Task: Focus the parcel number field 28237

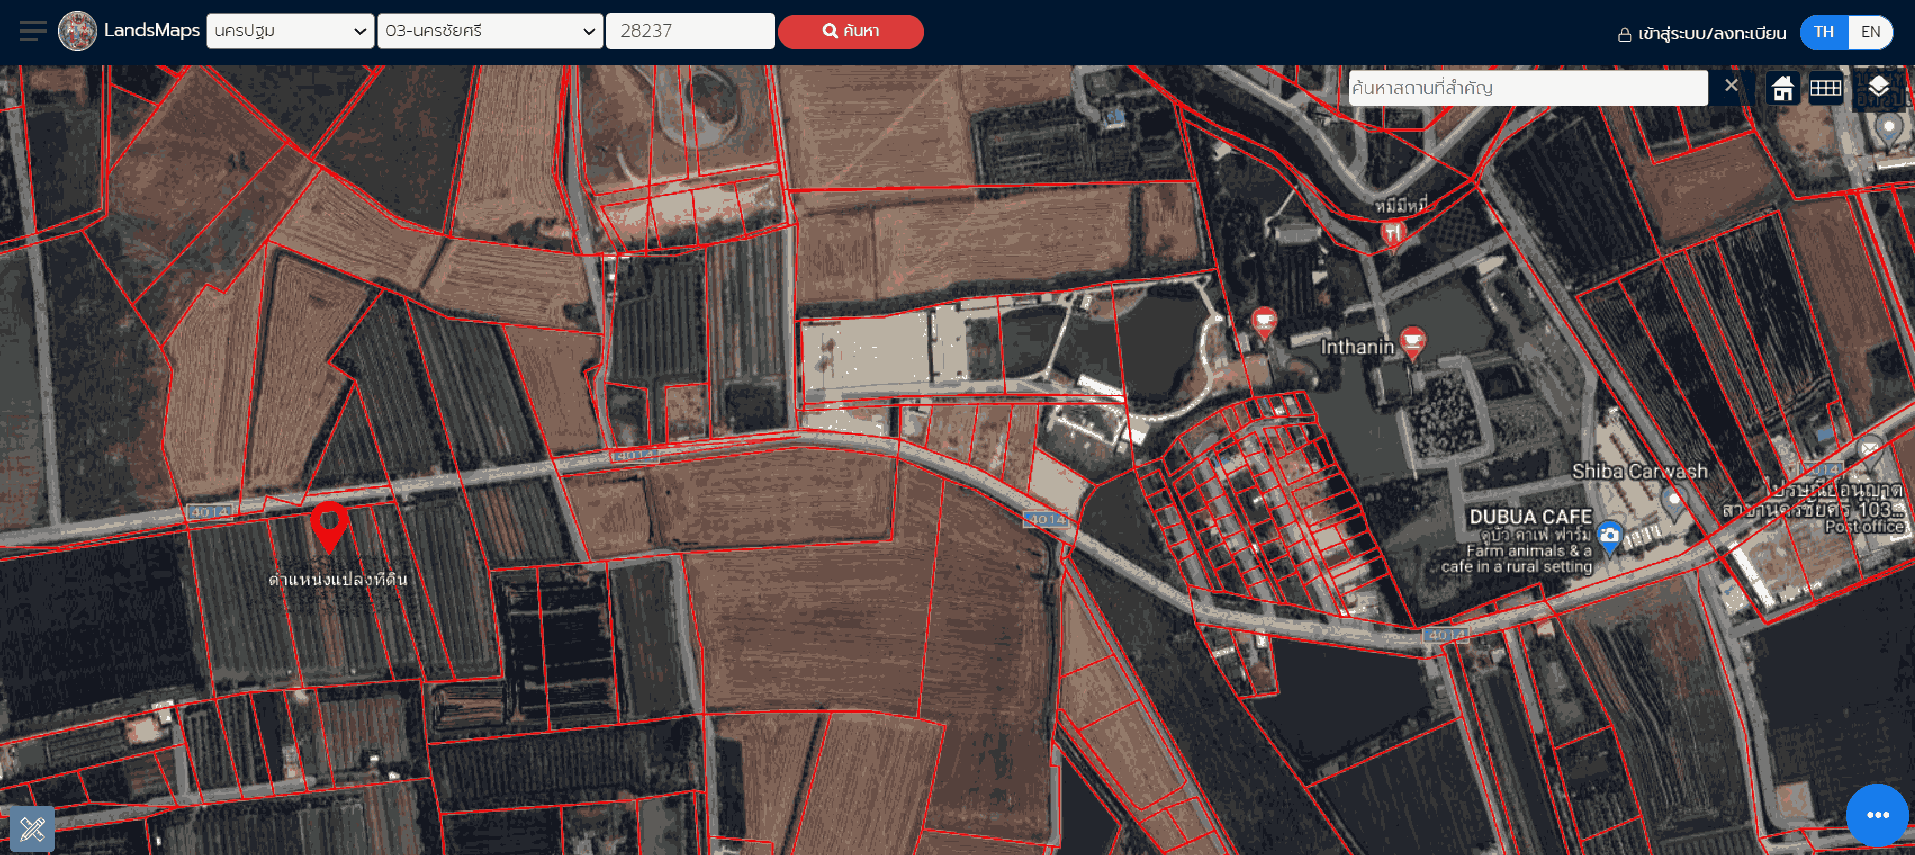Action: [x=690, y=31]
